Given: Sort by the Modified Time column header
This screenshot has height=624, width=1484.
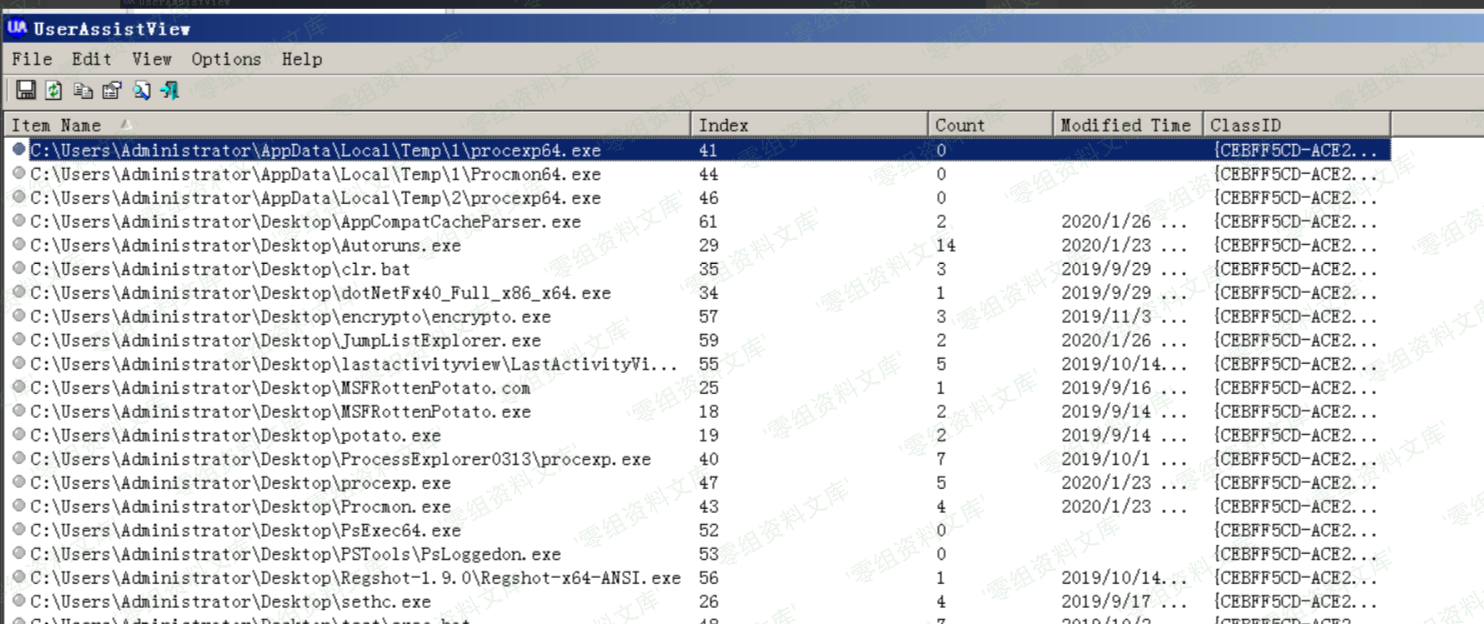Looking at the screenshot, I should (x=1125, y=125).
